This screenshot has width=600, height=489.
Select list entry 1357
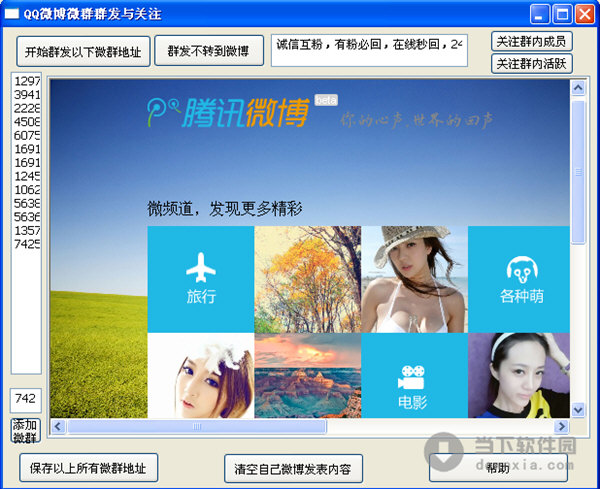coord(27,230)
